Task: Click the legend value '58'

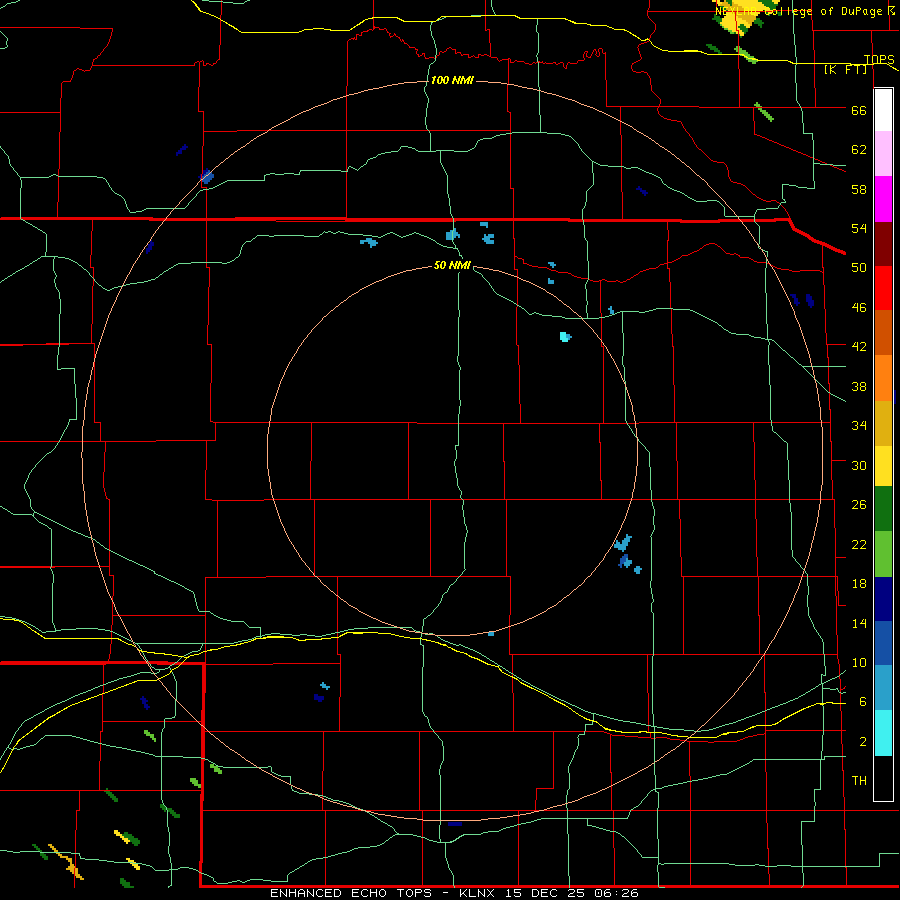Action: tap(859, 189)
